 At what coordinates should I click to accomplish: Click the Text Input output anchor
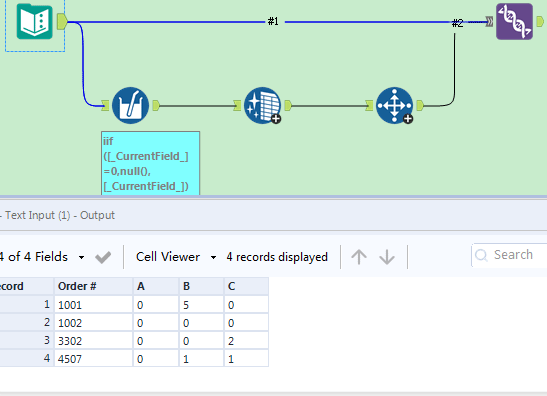click(62, 21)
